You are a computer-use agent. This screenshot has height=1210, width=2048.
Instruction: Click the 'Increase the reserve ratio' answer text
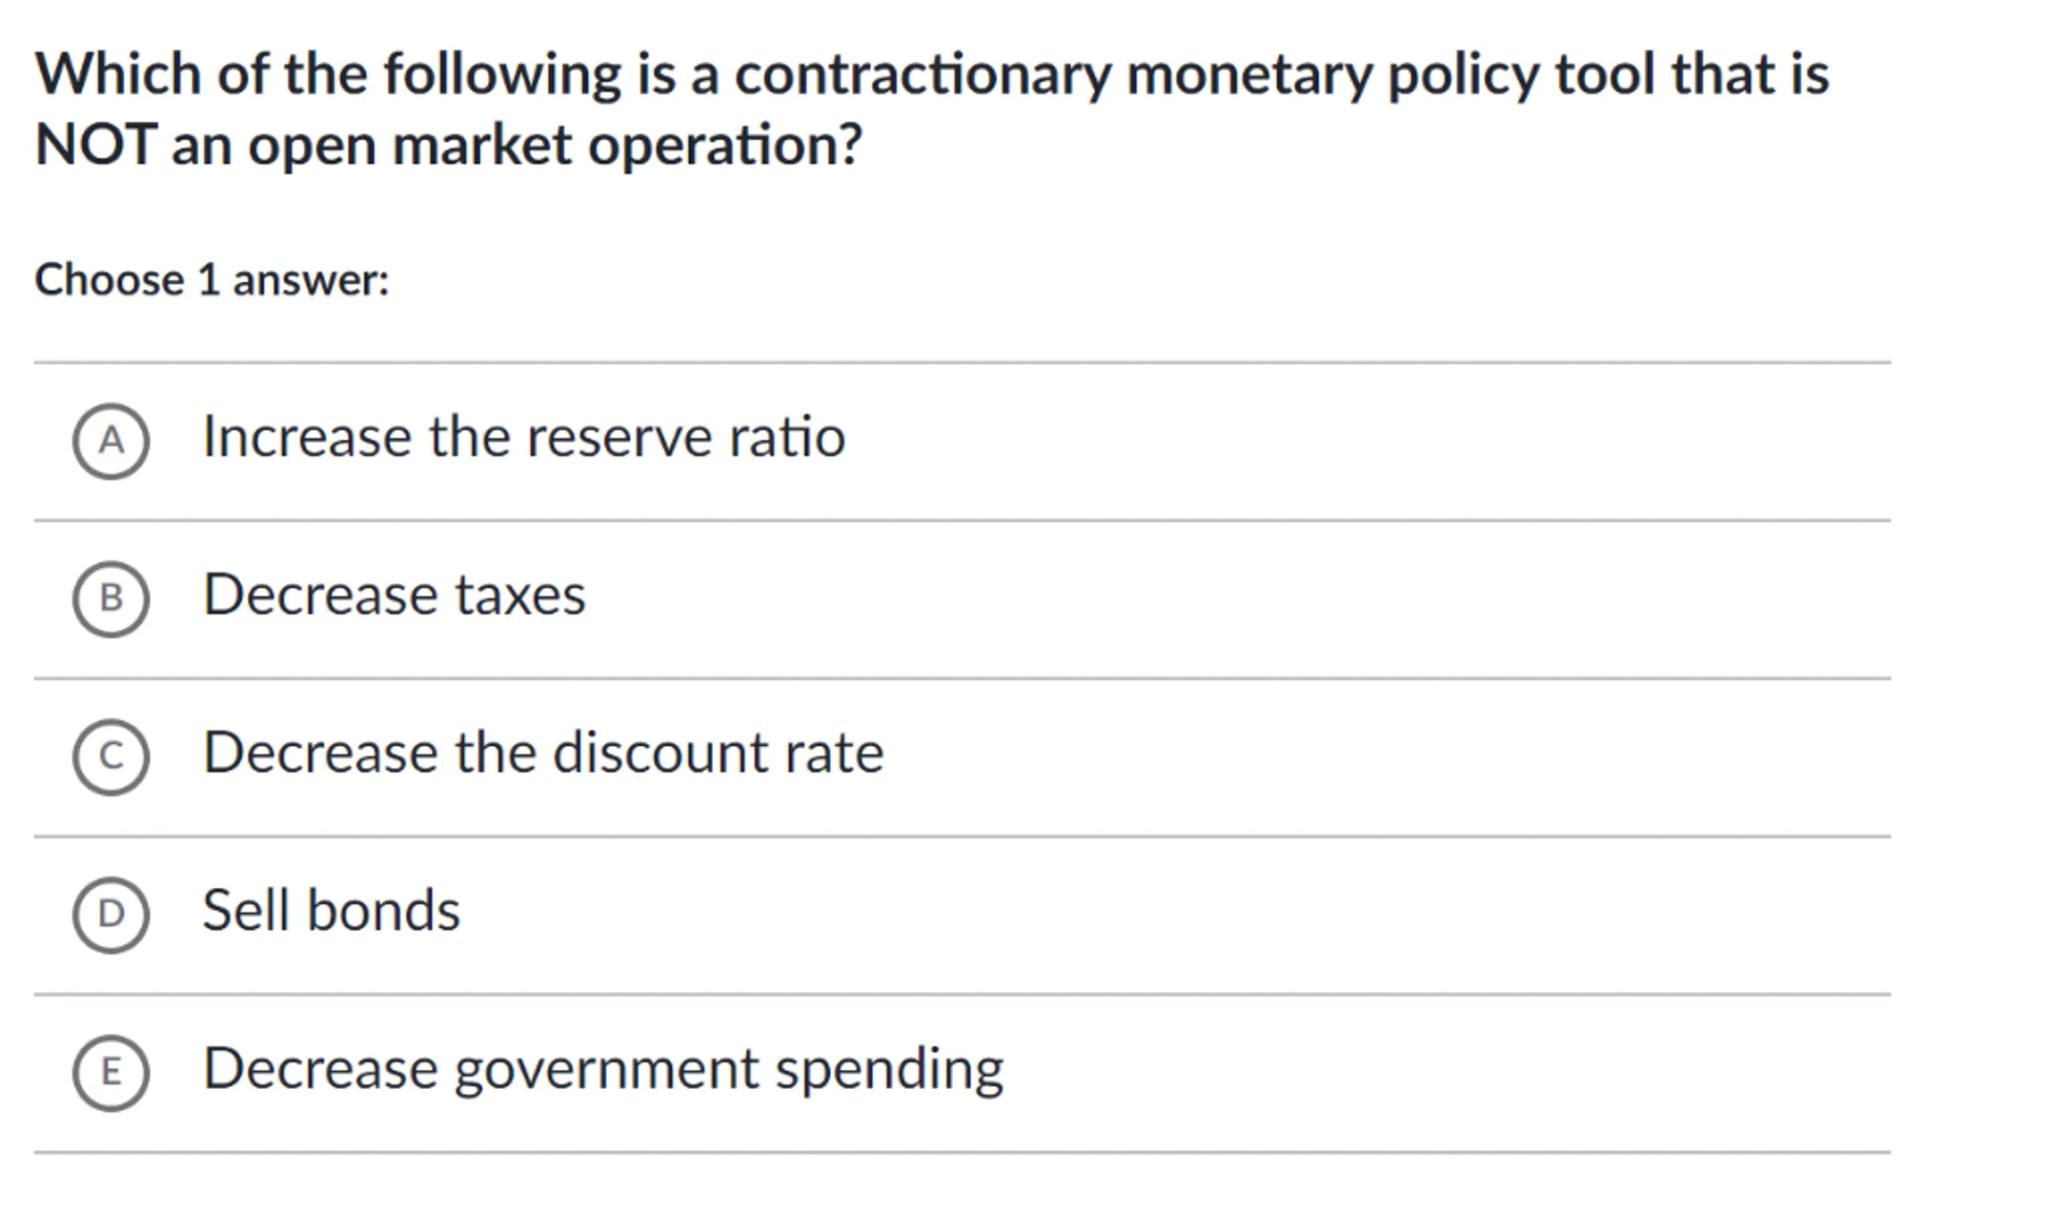tap(523, 438)
